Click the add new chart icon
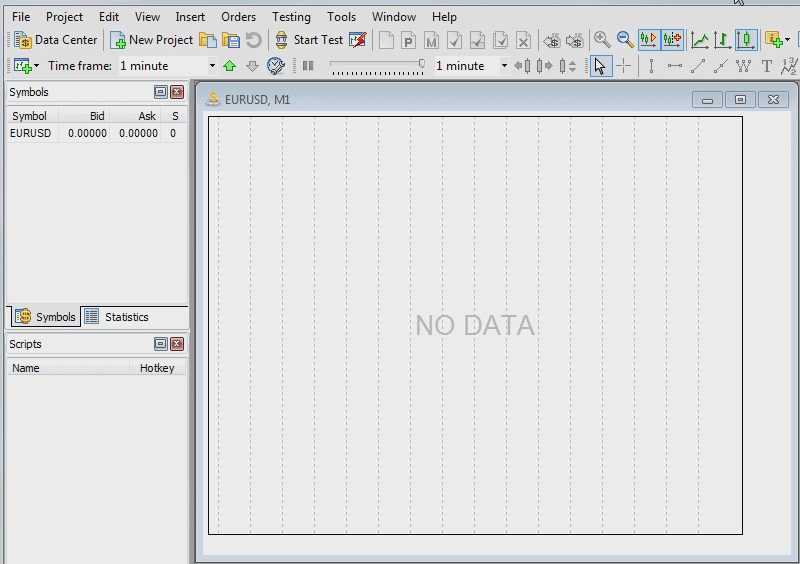Screen dimensions: 800x564 tap(22, 66)
